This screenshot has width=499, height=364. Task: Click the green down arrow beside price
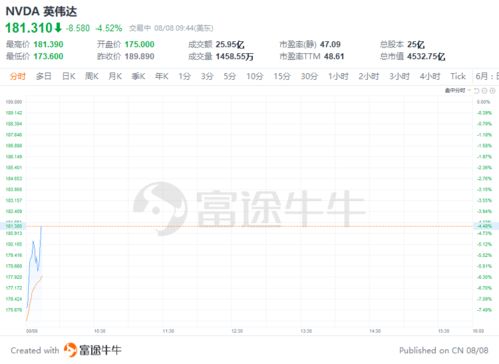tap(58, 28)
